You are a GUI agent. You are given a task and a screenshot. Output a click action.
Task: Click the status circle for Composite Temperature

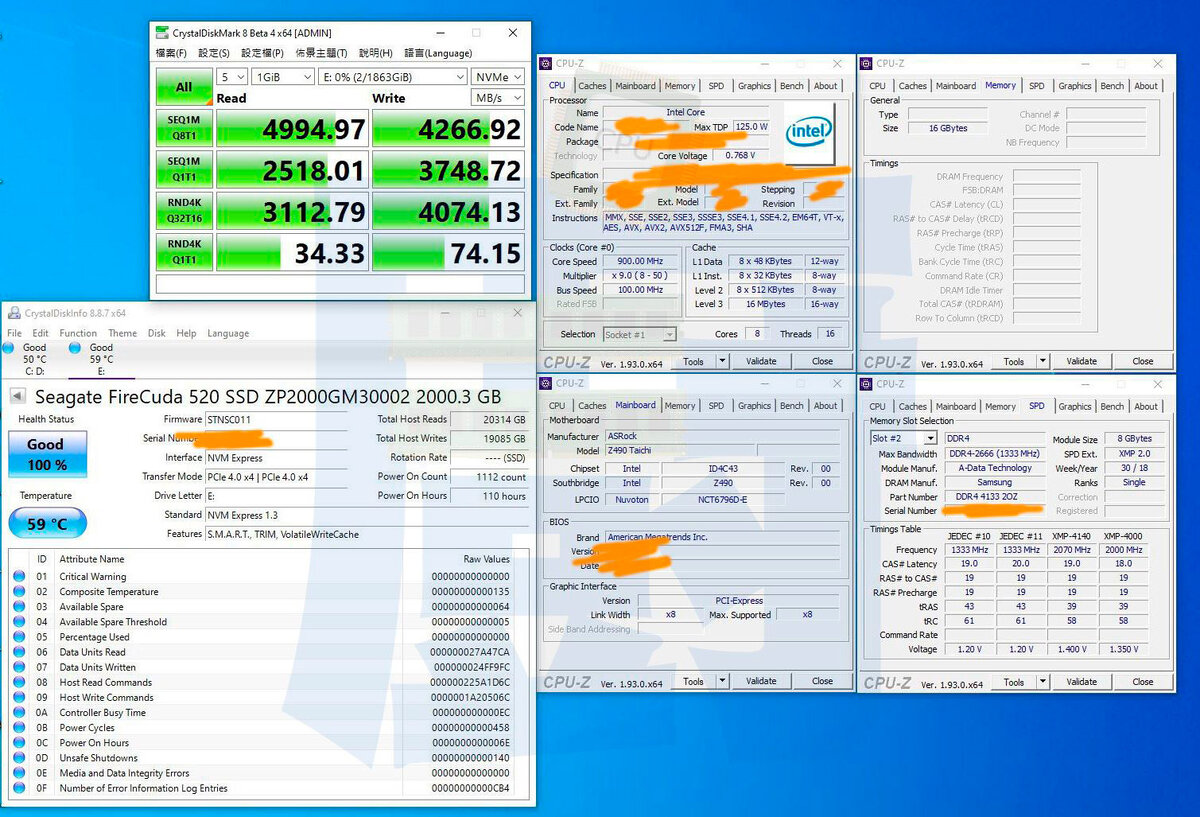pyautogui.click(x=19, y=592)
